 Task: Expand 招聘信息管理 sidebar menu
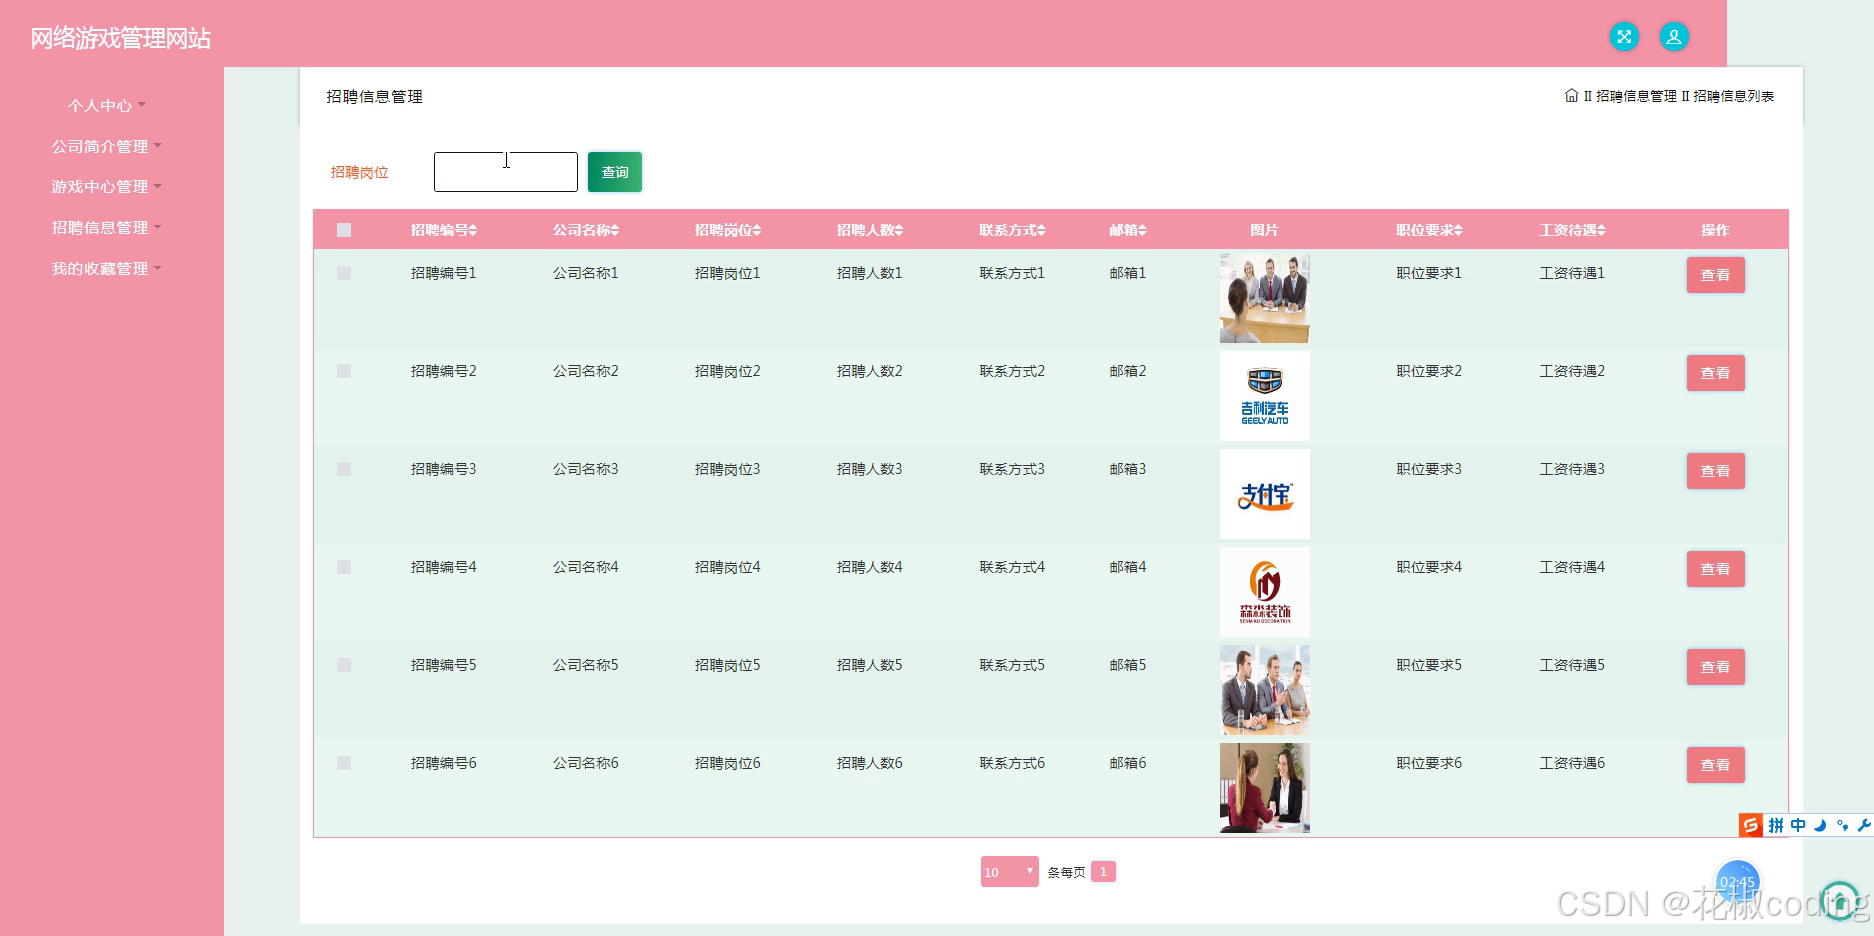pos(107,228)
